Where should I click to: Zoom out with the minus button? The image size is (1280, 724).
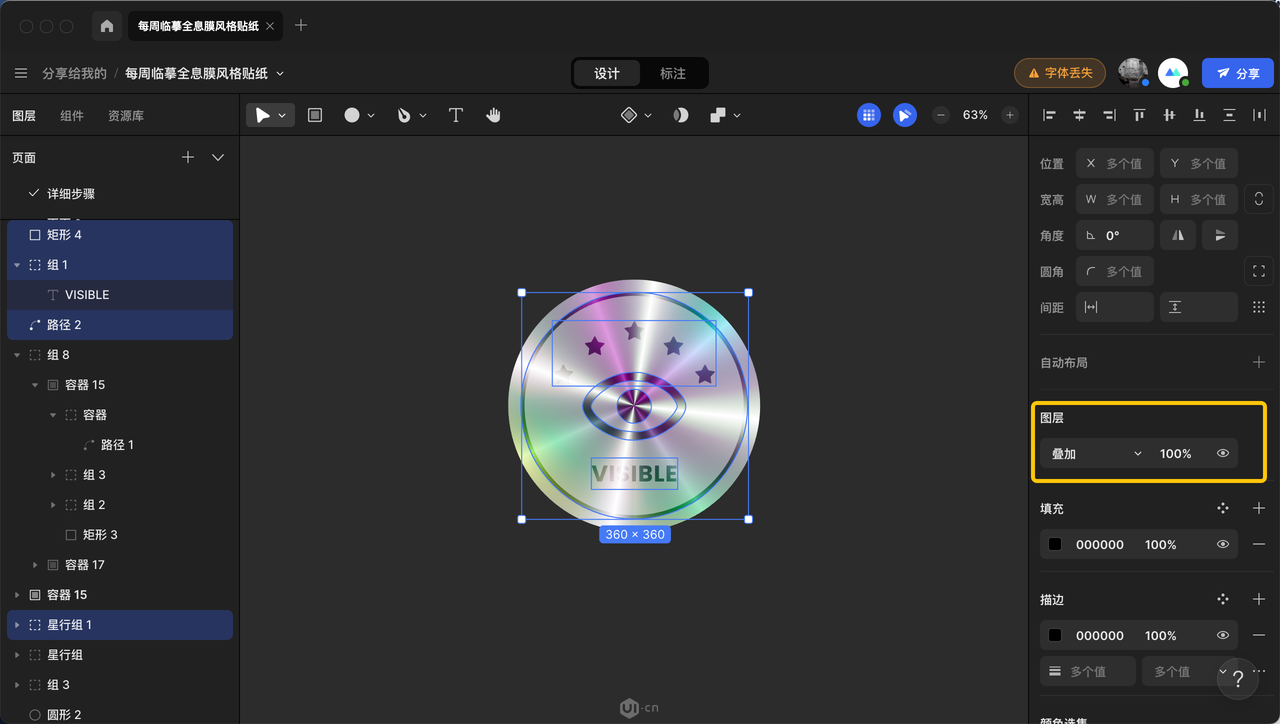tap(941, 115)
